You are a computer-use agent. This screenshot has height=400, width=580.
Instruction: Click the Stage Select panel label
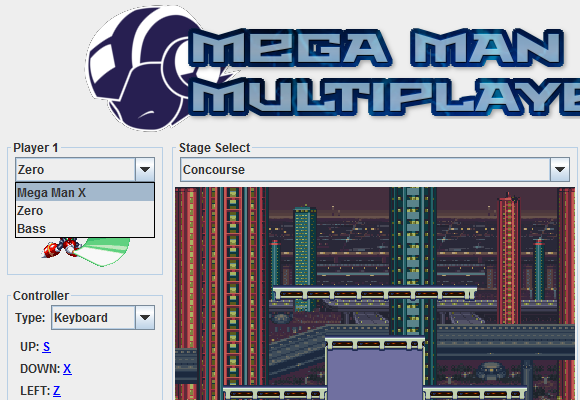[x=215, y=148]
